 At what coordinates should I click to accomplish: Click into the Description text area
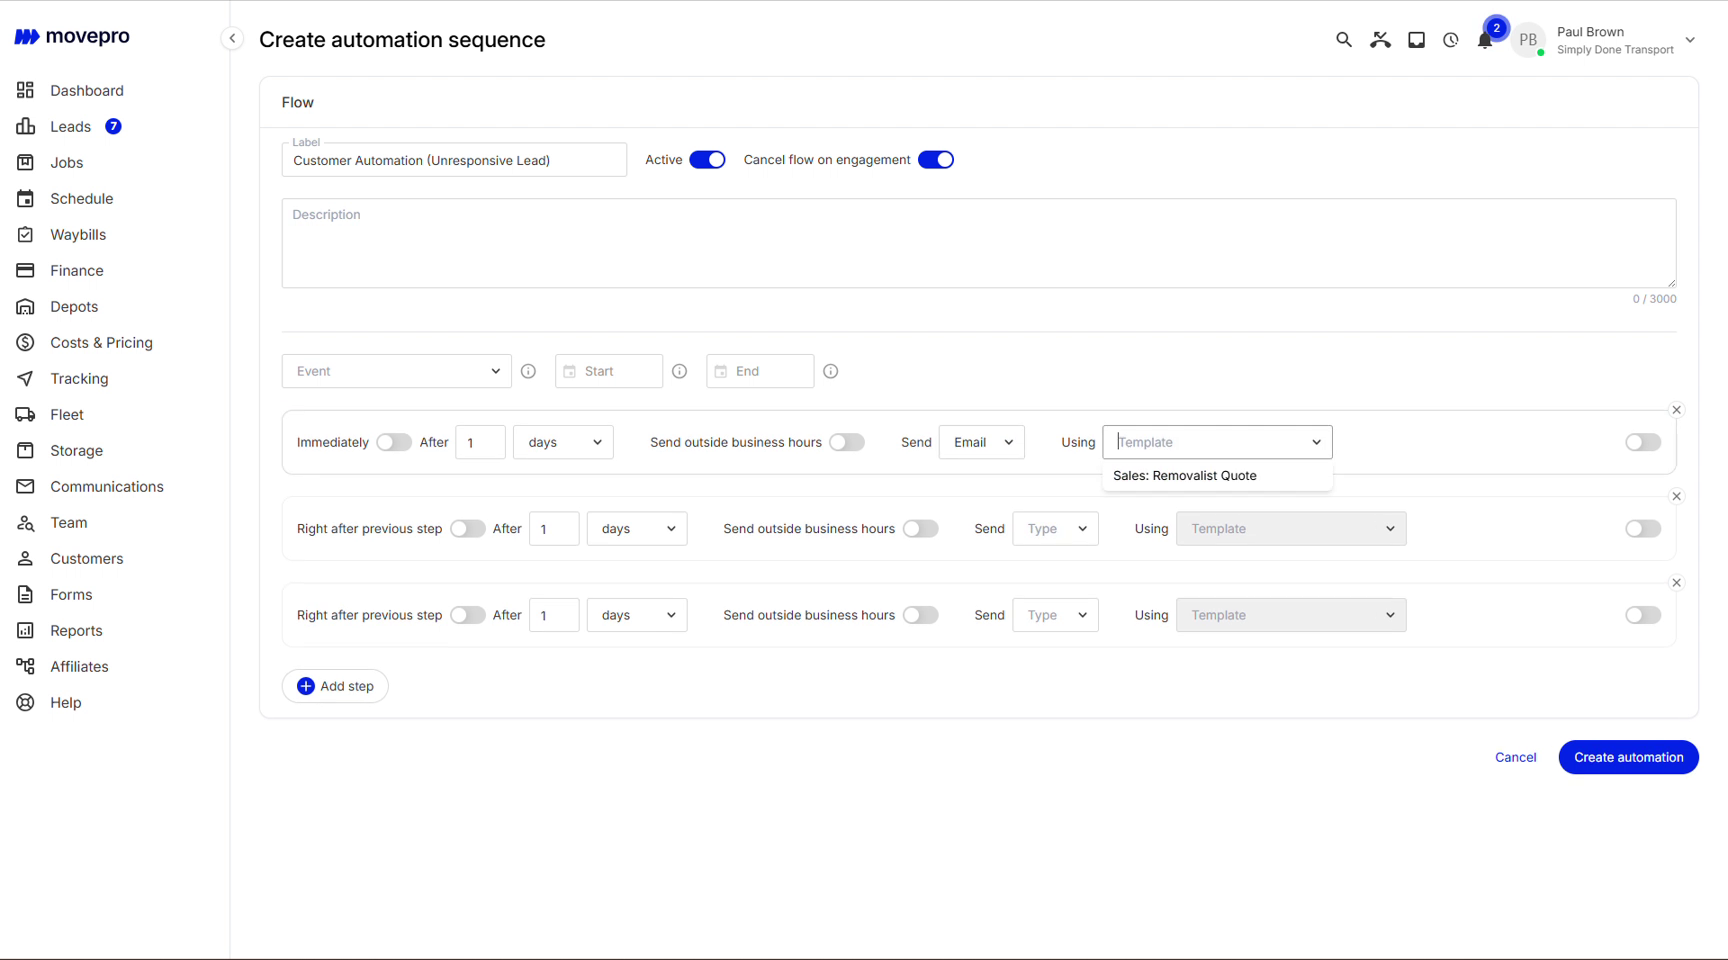979,243
